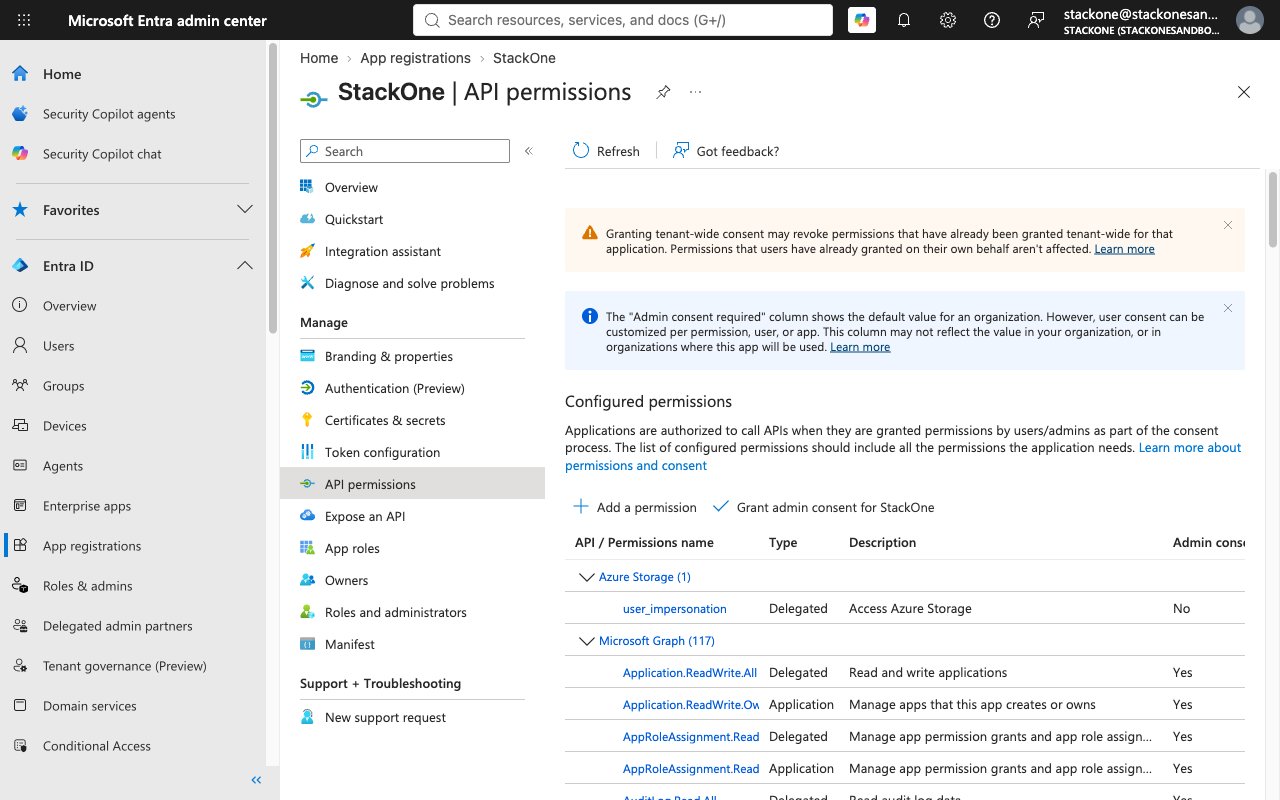Open the portal waffle menu icon
This screenshot has height=800, width=1280.
pyautogui.click(x=24, y=20)
